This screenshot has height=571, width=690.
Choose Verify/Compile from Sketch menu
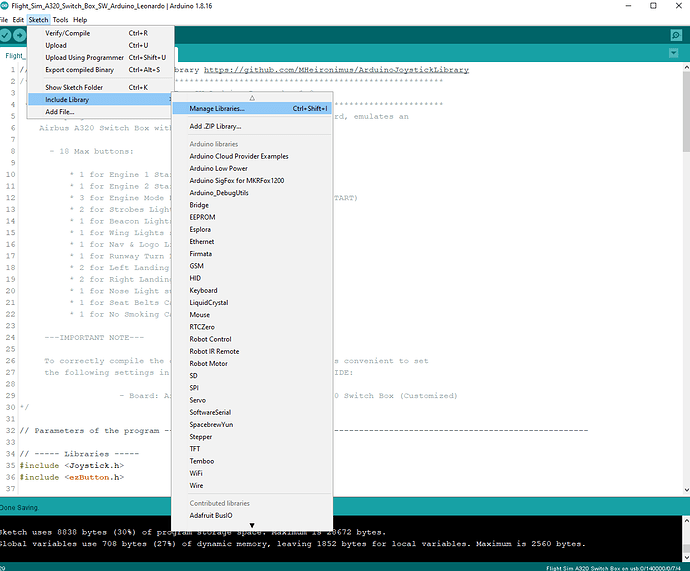[x=101, y=33]
